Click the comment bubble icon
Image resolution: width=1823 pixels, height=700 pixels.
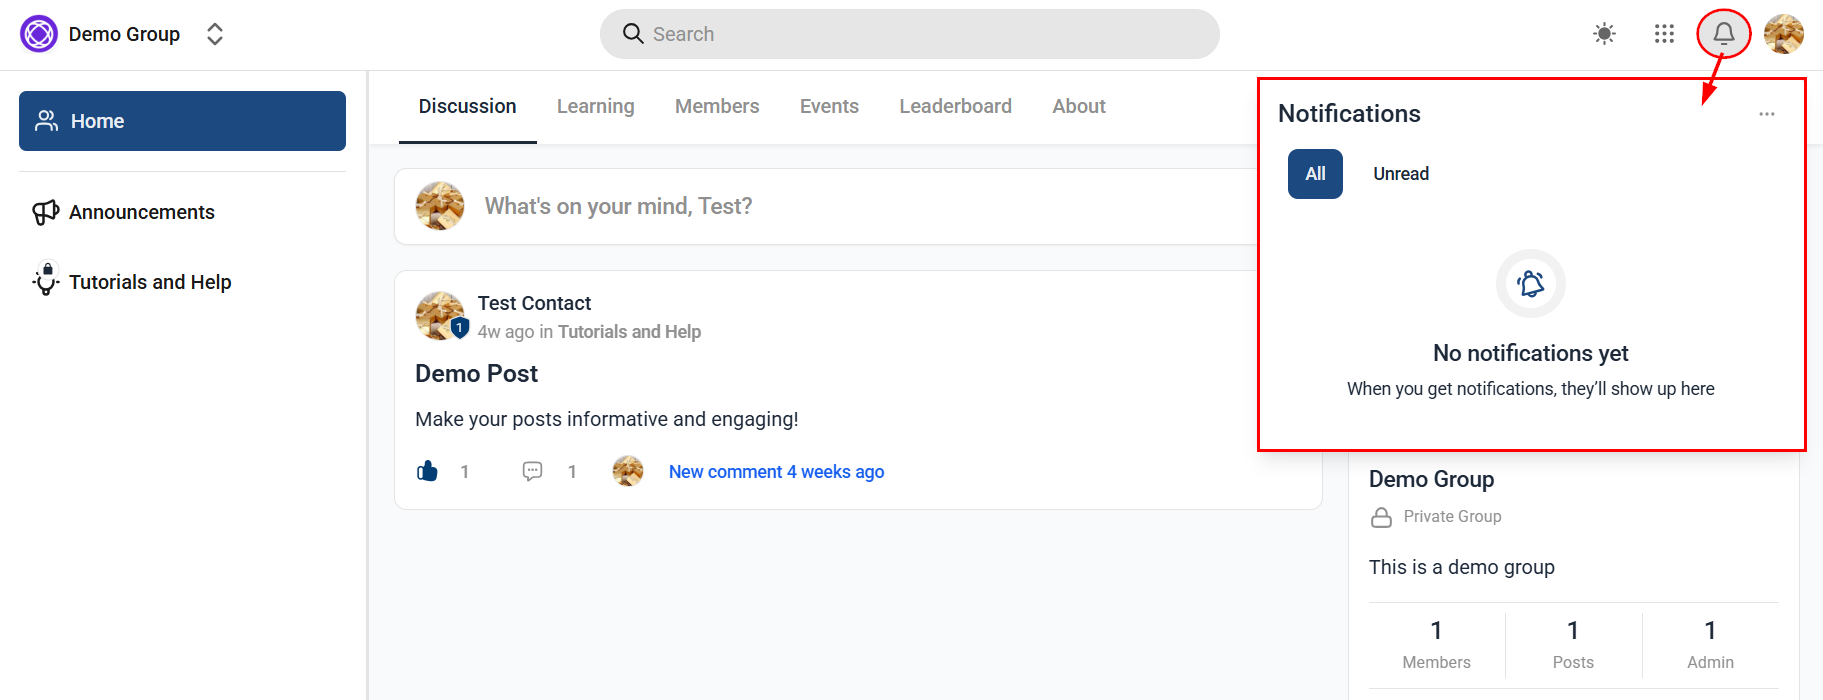[x=533, y=471]
